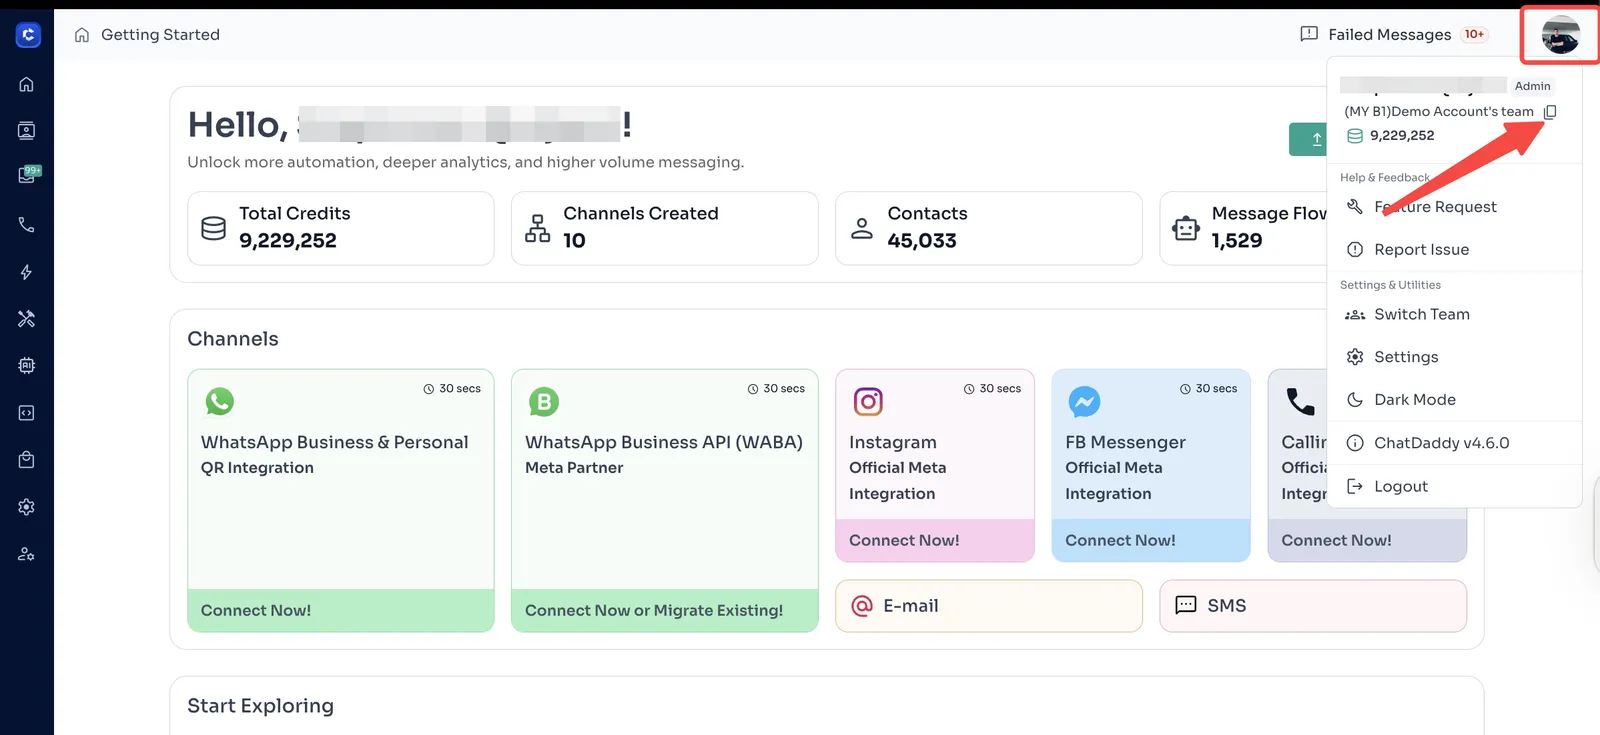Select Report Issue from the menu
The image size is (1600, 735).
tap(1421, 250)
